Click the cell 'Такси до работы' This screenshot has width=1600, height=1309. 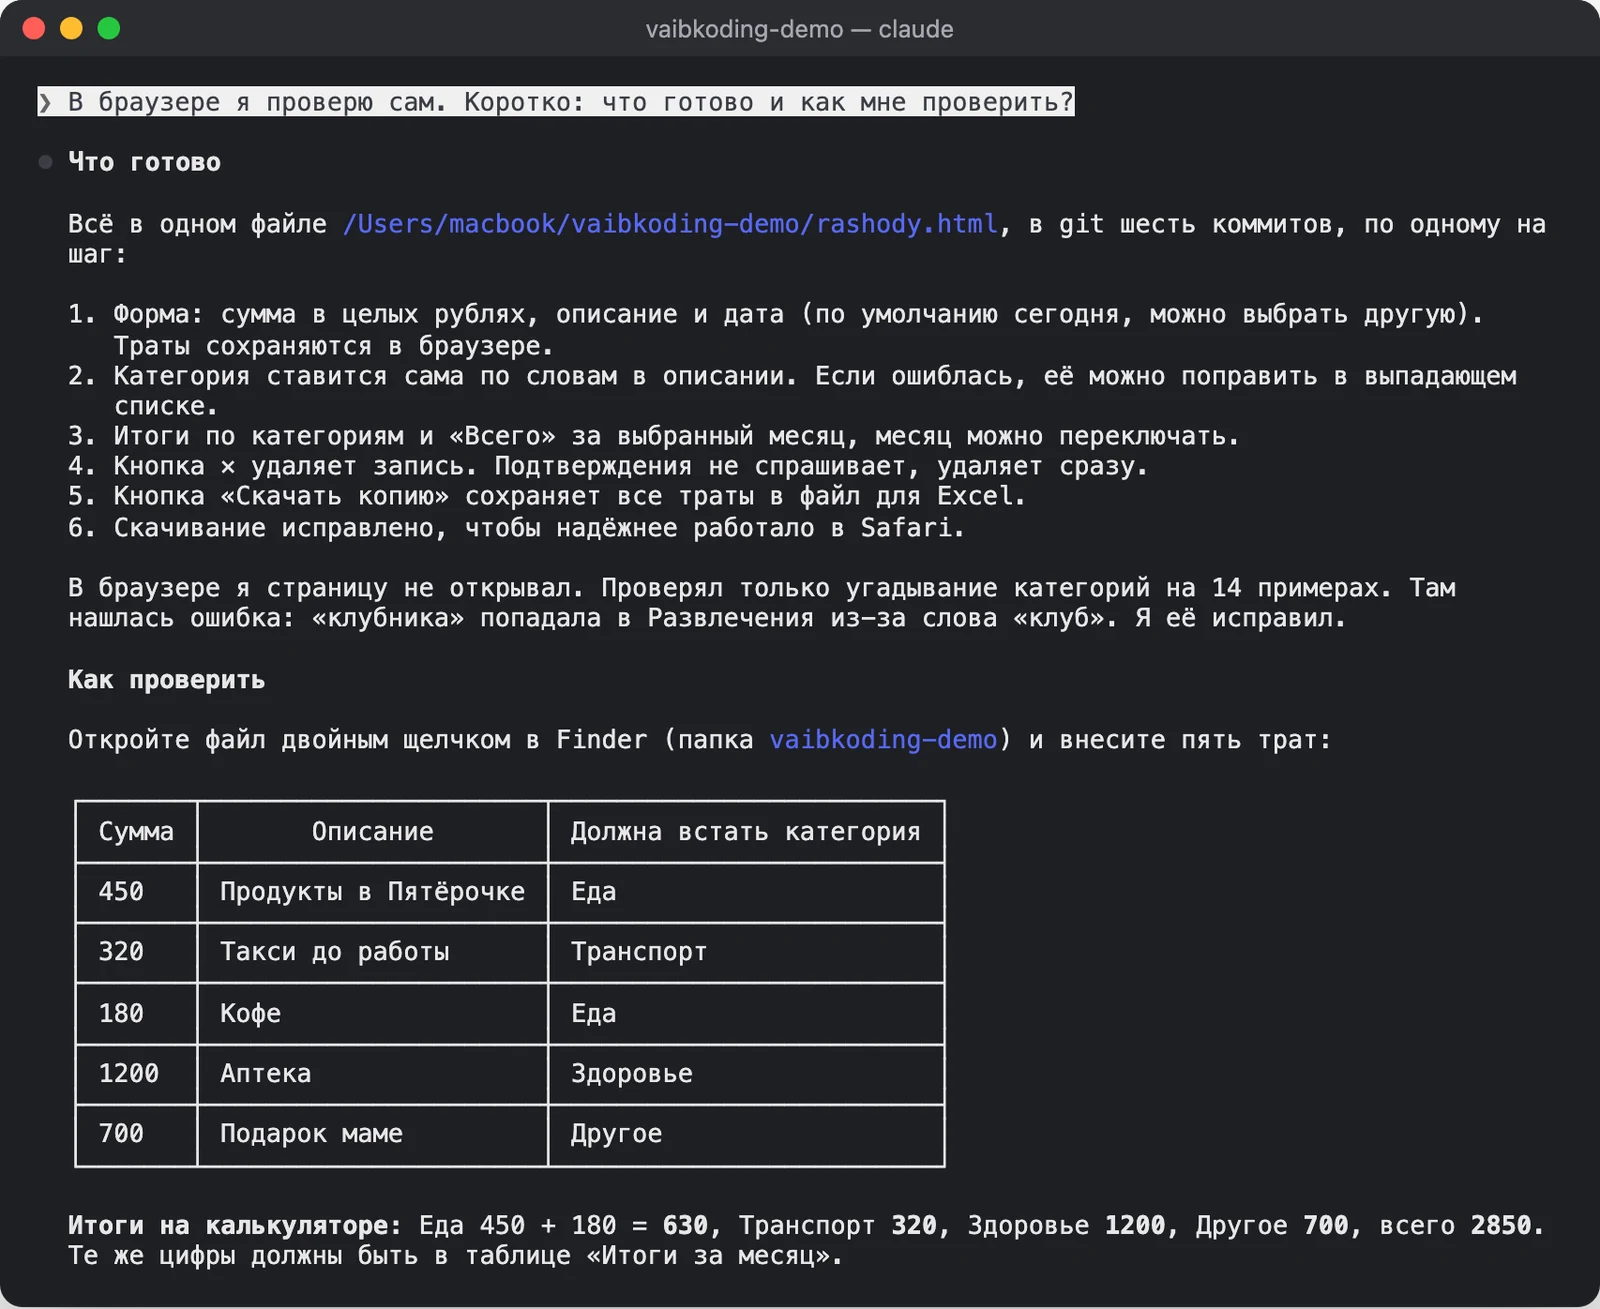334,952
